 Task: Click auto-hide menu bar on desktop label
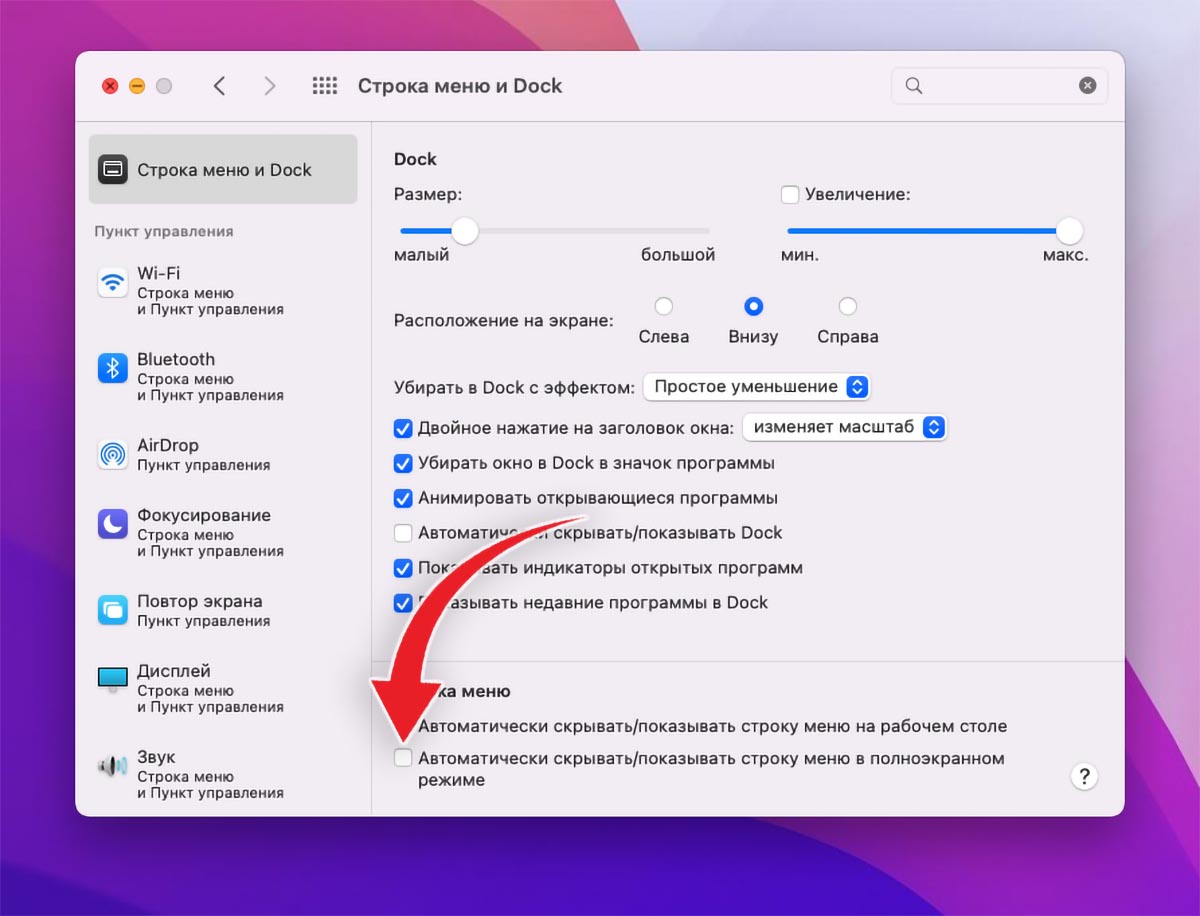coord(712,726)
